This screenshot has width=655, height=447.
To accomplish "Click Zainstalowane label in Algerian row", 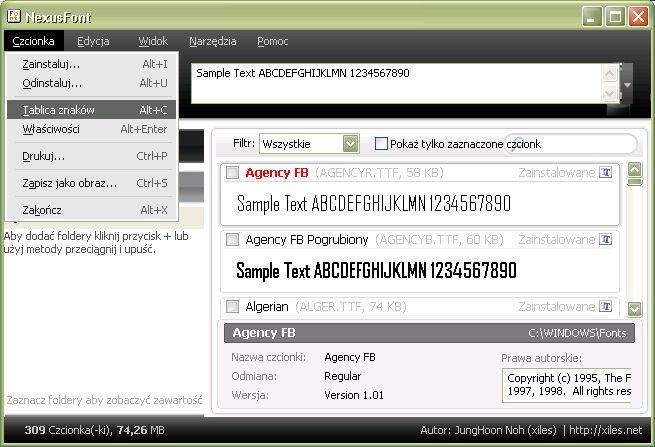I will click(556, 307).
